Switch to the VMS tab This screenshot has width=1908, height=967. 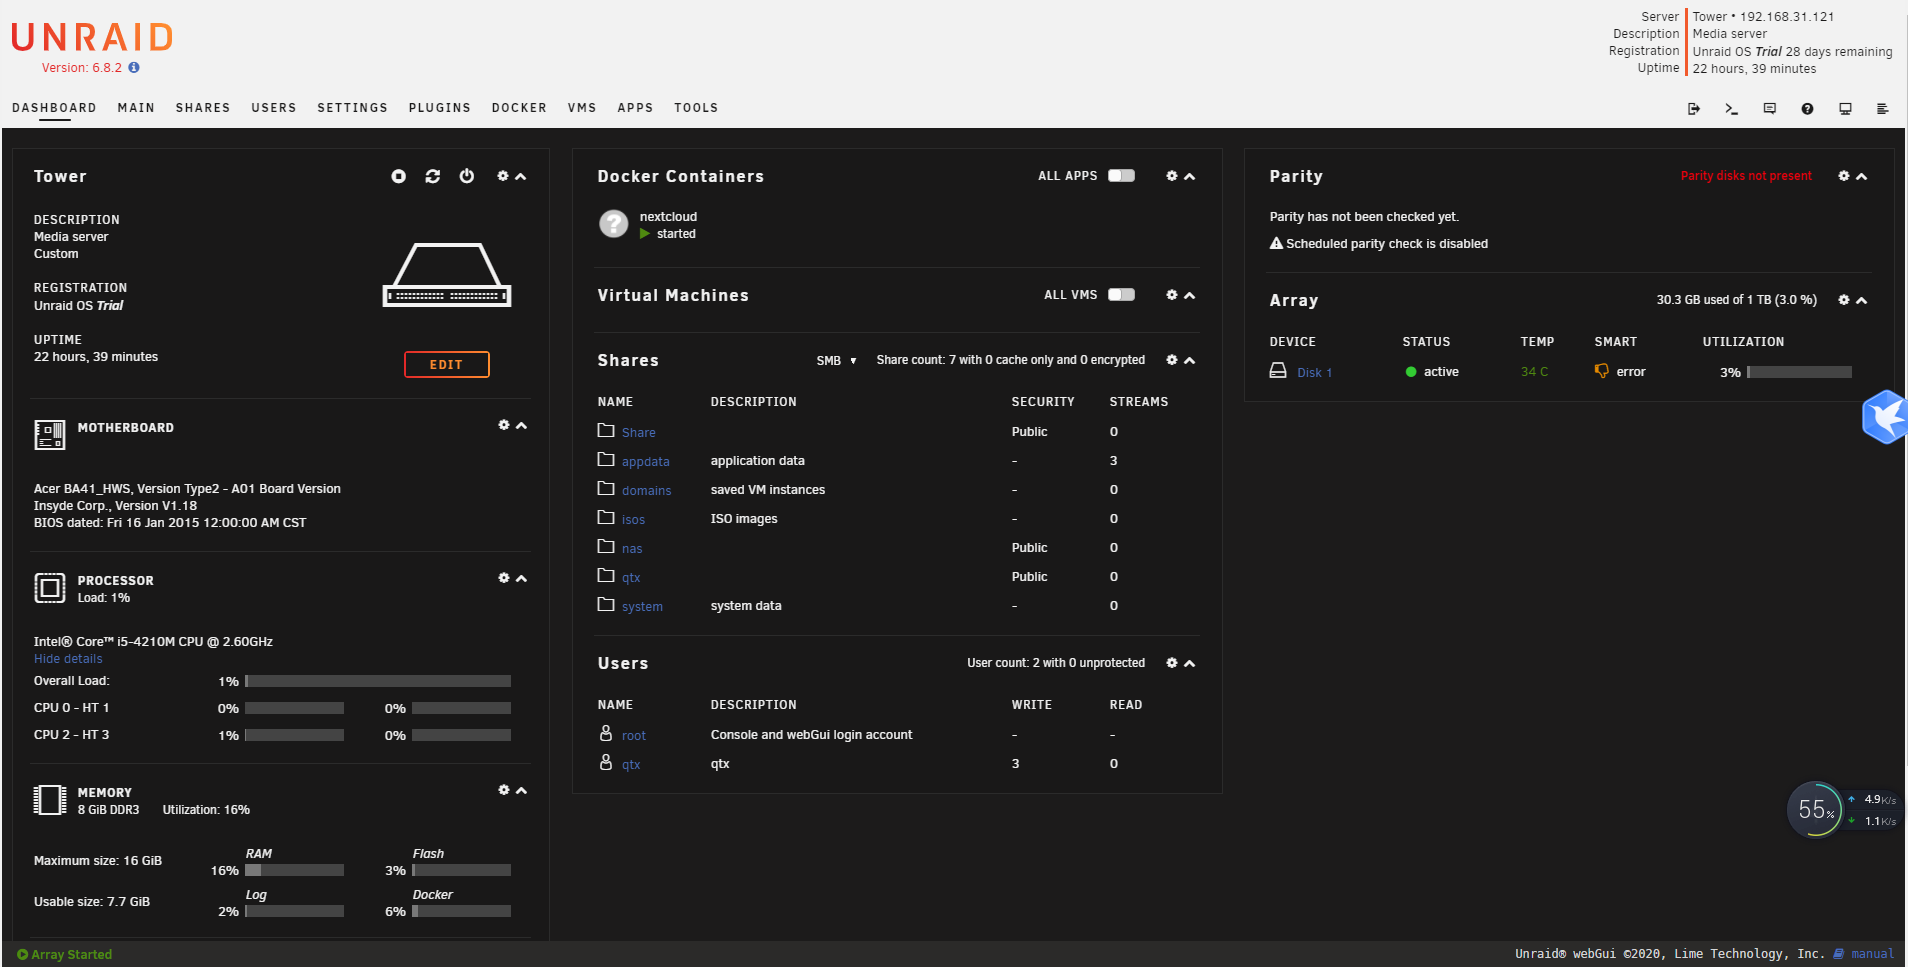point(582,108)
